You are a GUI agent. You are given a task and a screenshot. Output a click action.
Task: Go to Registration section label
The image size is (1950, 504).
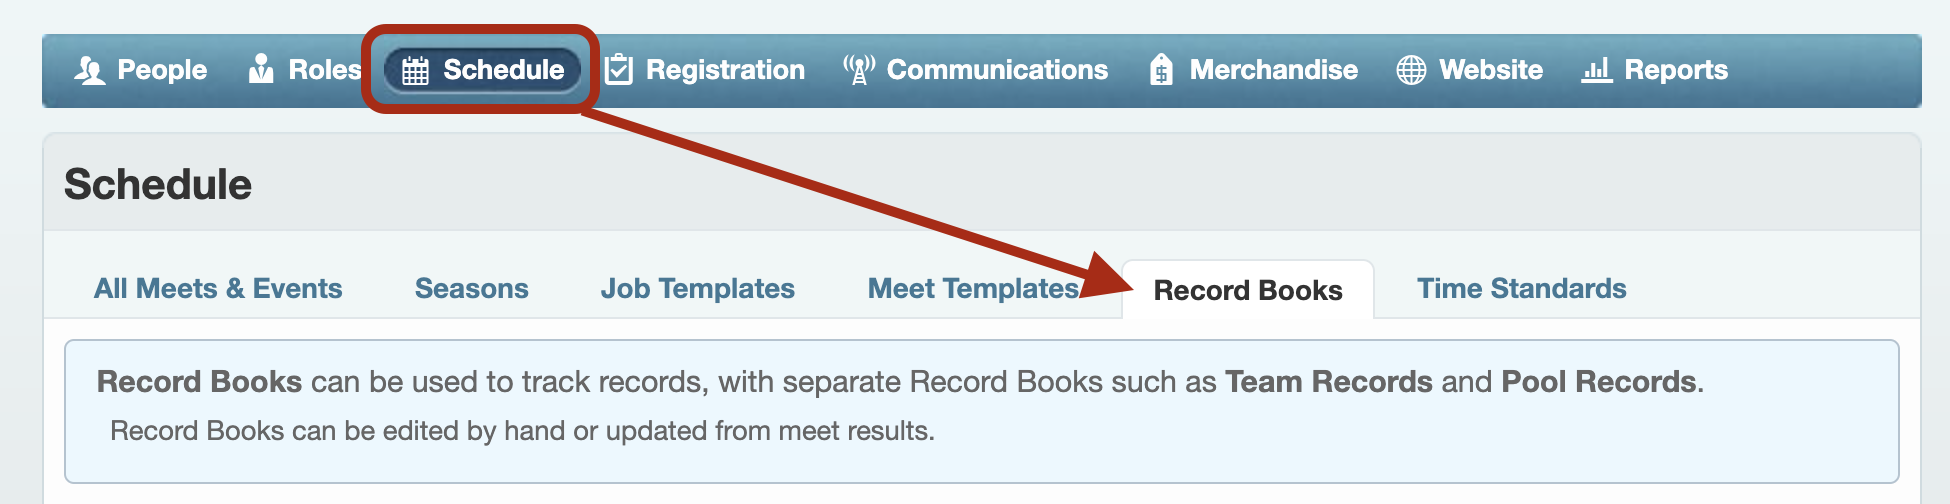(x=725, y=70)
